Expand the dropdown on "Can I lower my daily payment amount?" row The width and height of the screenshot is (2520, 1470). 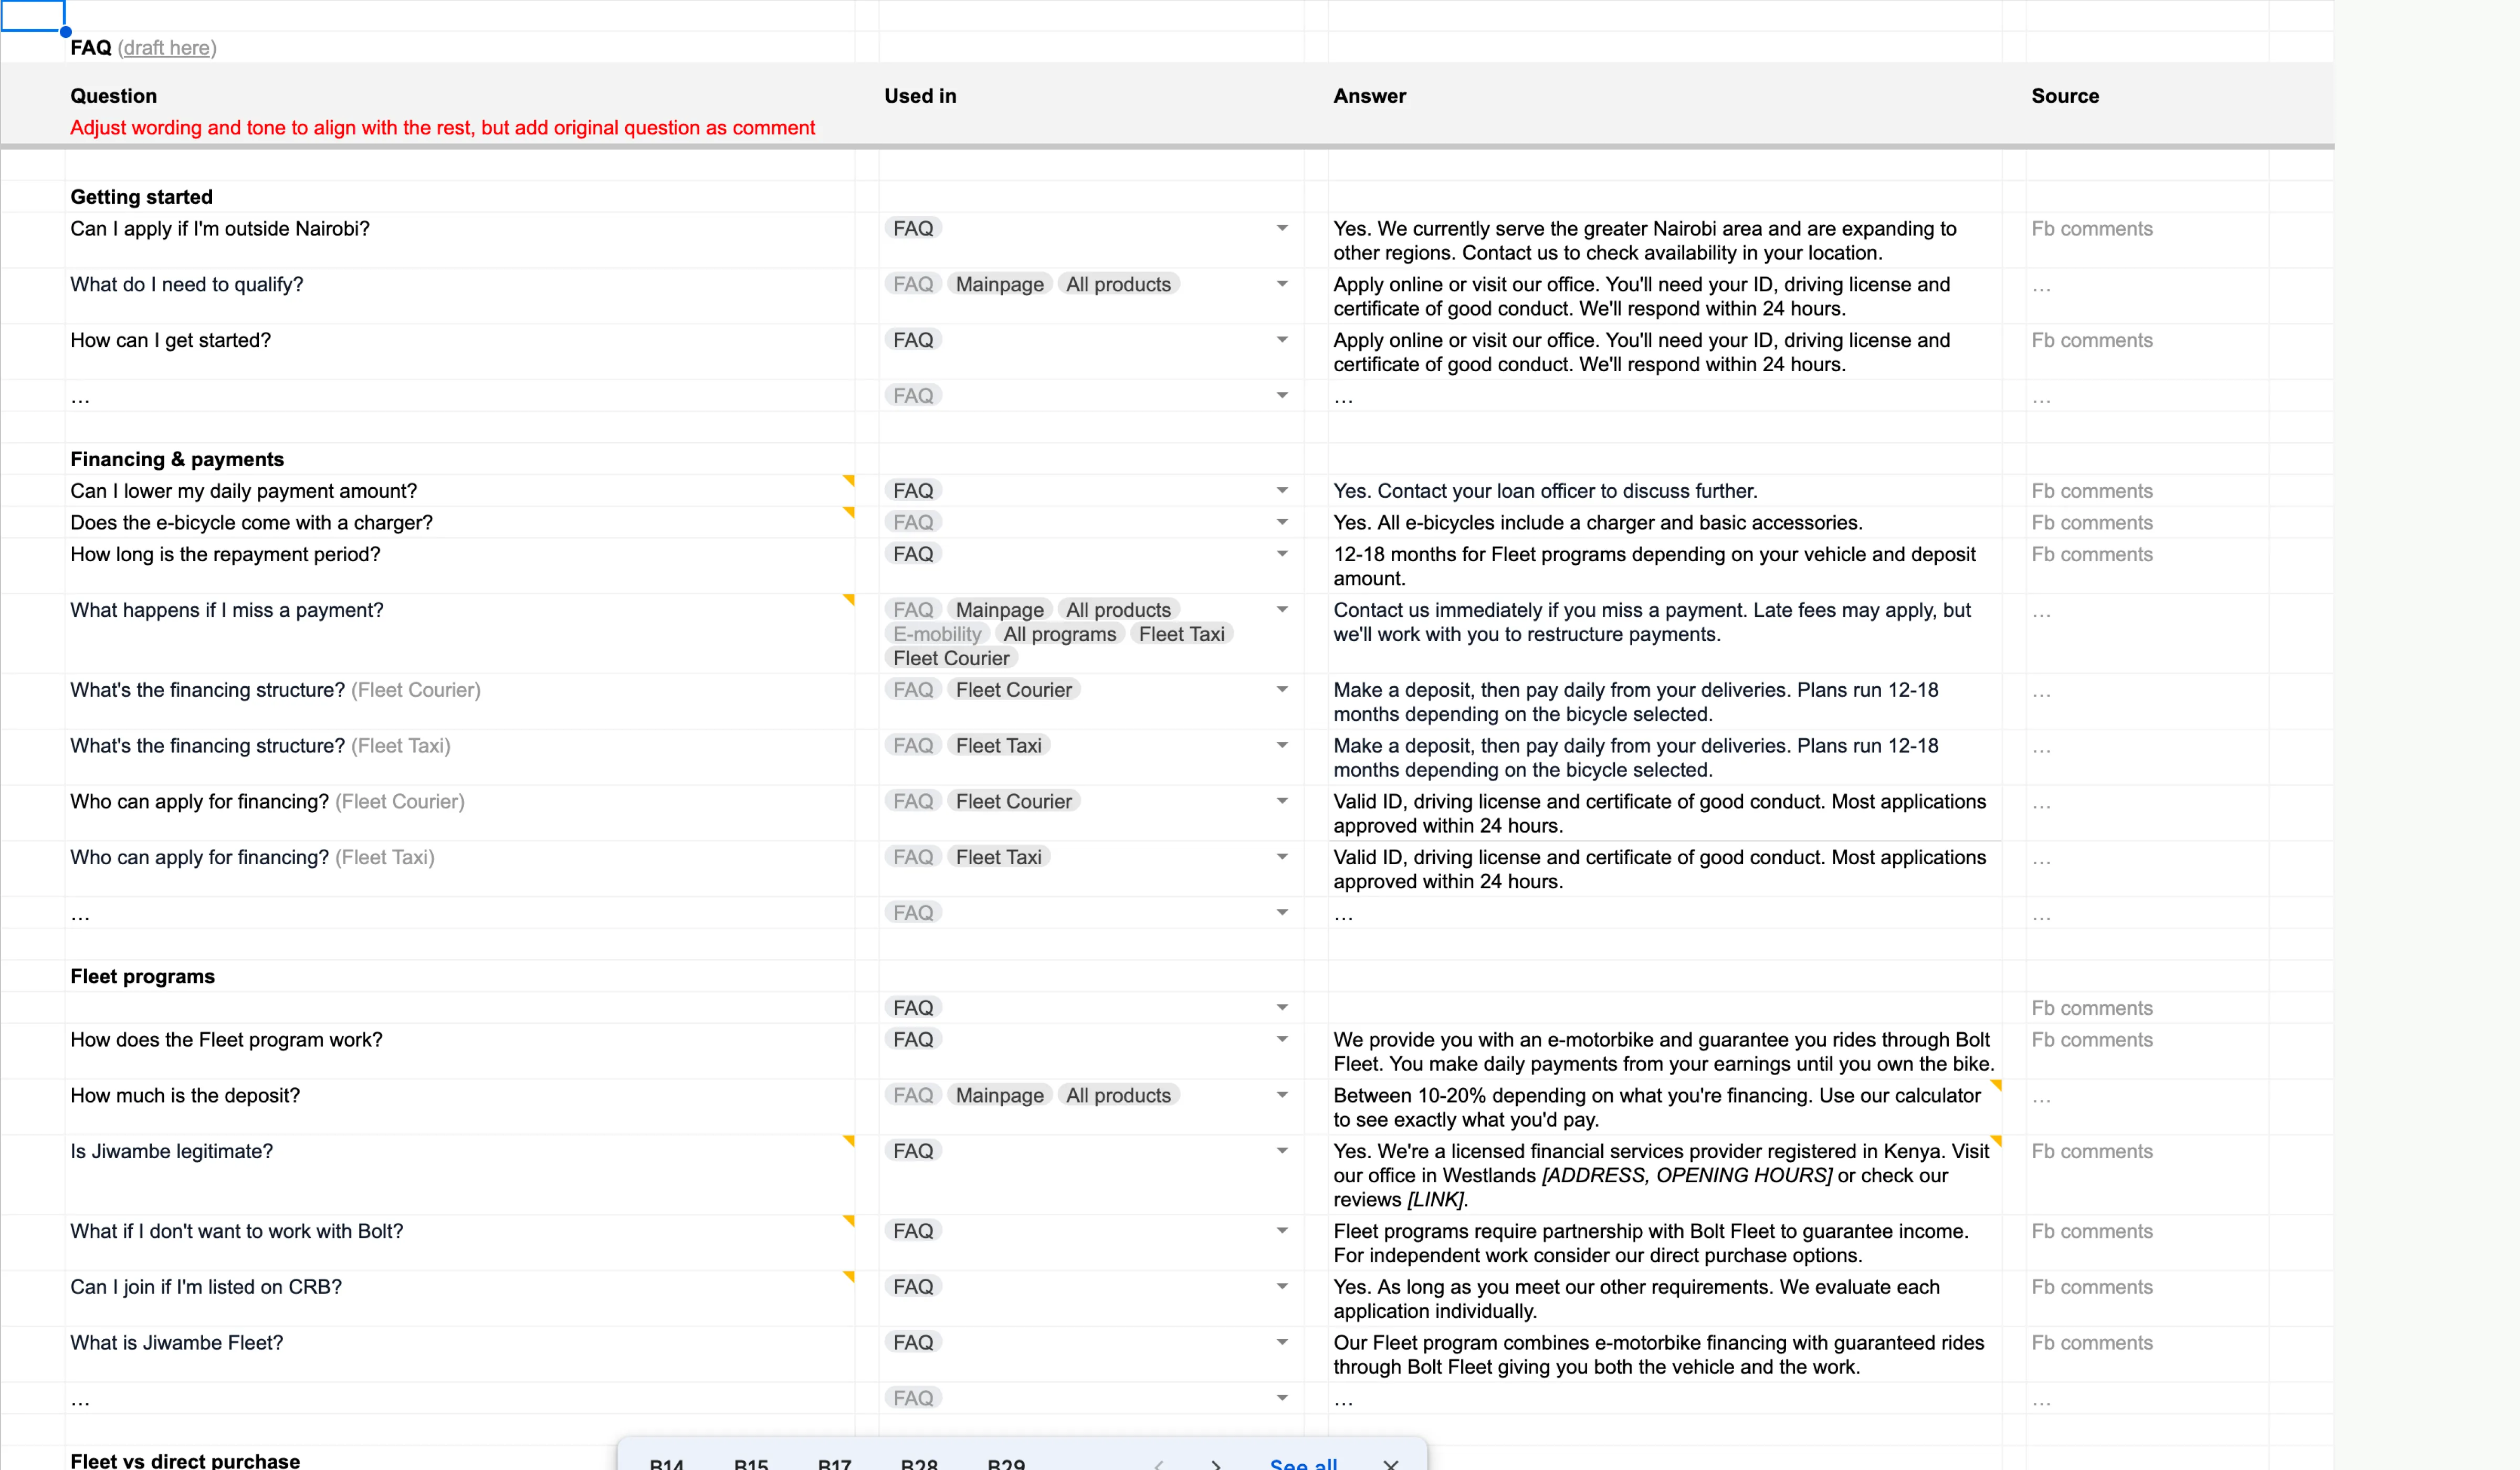[1282, 490]
